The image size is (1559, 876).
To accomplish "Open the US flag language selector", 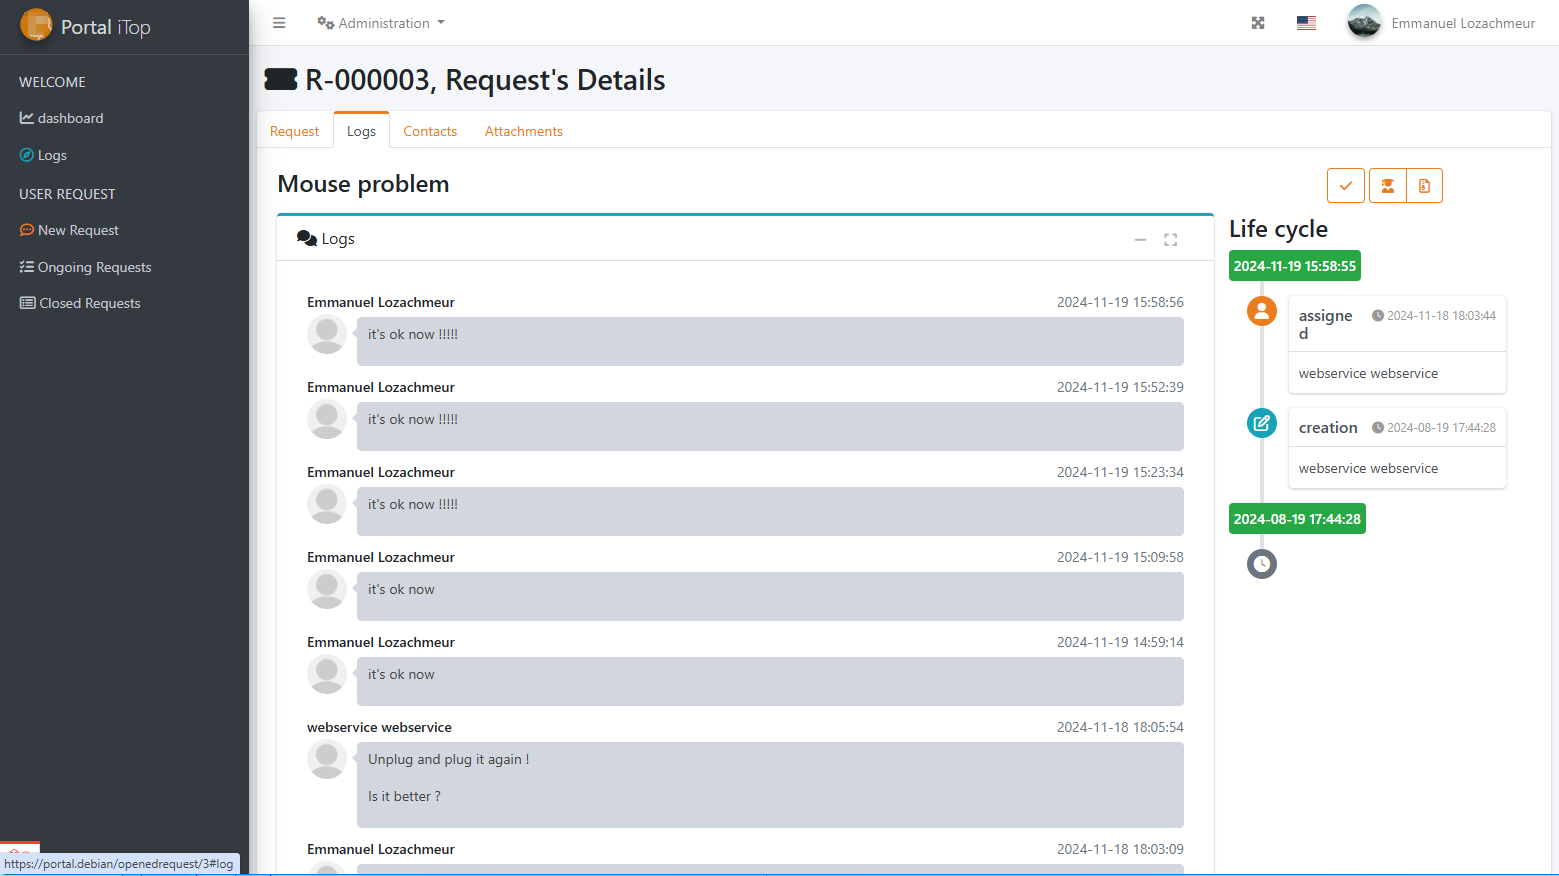I will click(1306, 23).
